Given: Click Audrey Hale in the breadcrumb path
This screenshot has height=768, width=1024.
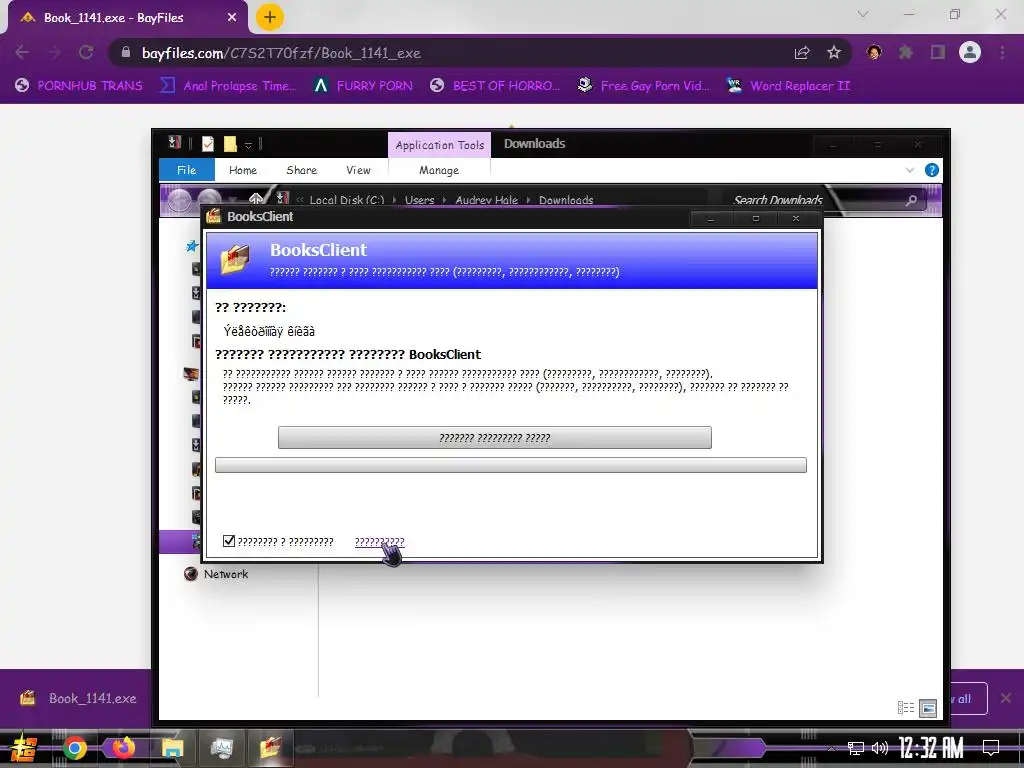Looking at the screenshot, I should pos(487,200).
